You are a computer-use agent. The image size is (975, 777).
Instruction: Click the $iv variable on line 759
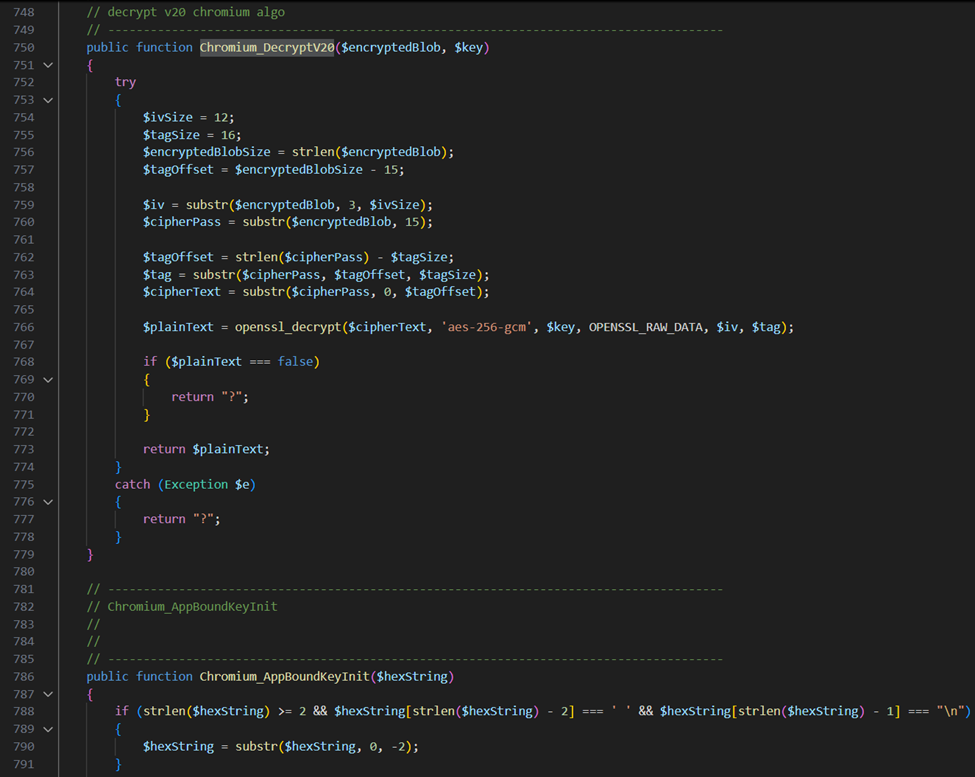(x=154, y=205)
